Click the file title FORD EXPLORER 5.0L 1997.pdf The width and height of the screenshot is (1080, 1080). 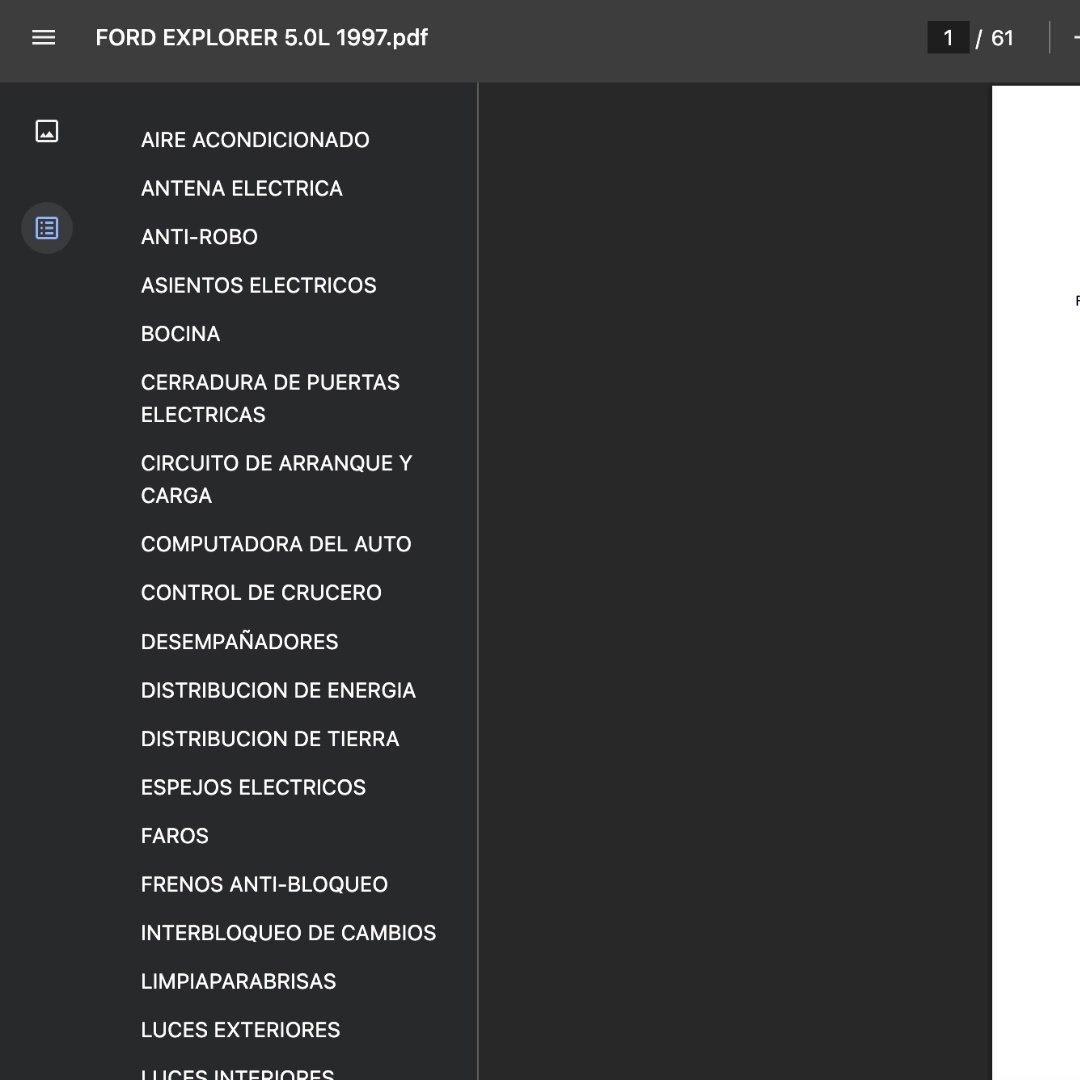[x=262, y=38]
